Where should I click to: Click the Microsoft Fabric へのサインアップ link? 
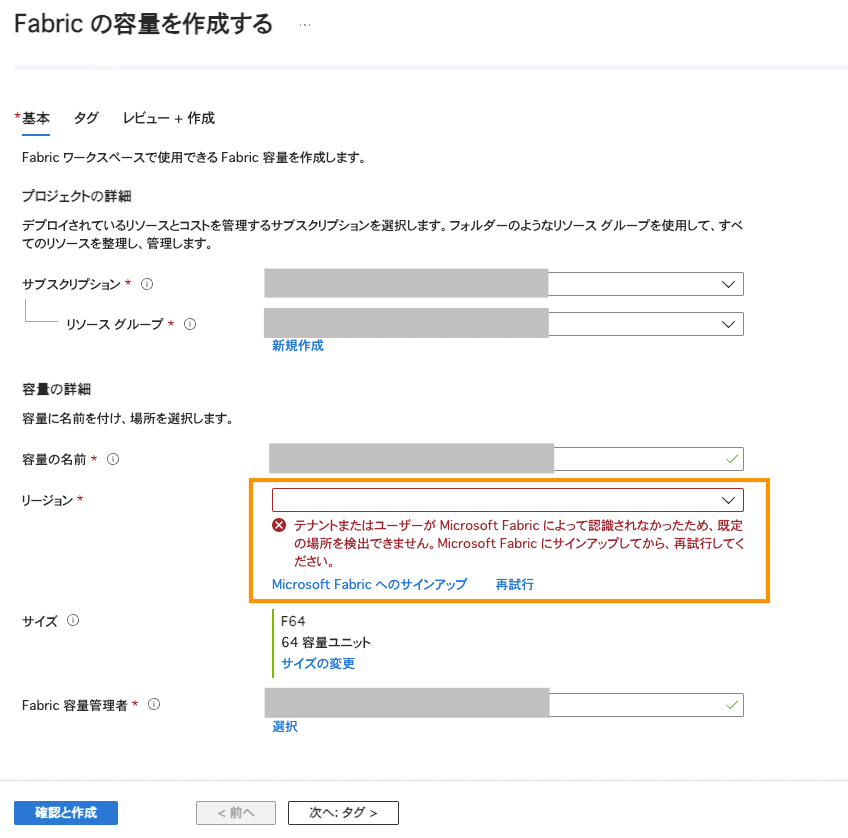coord(369,584)
